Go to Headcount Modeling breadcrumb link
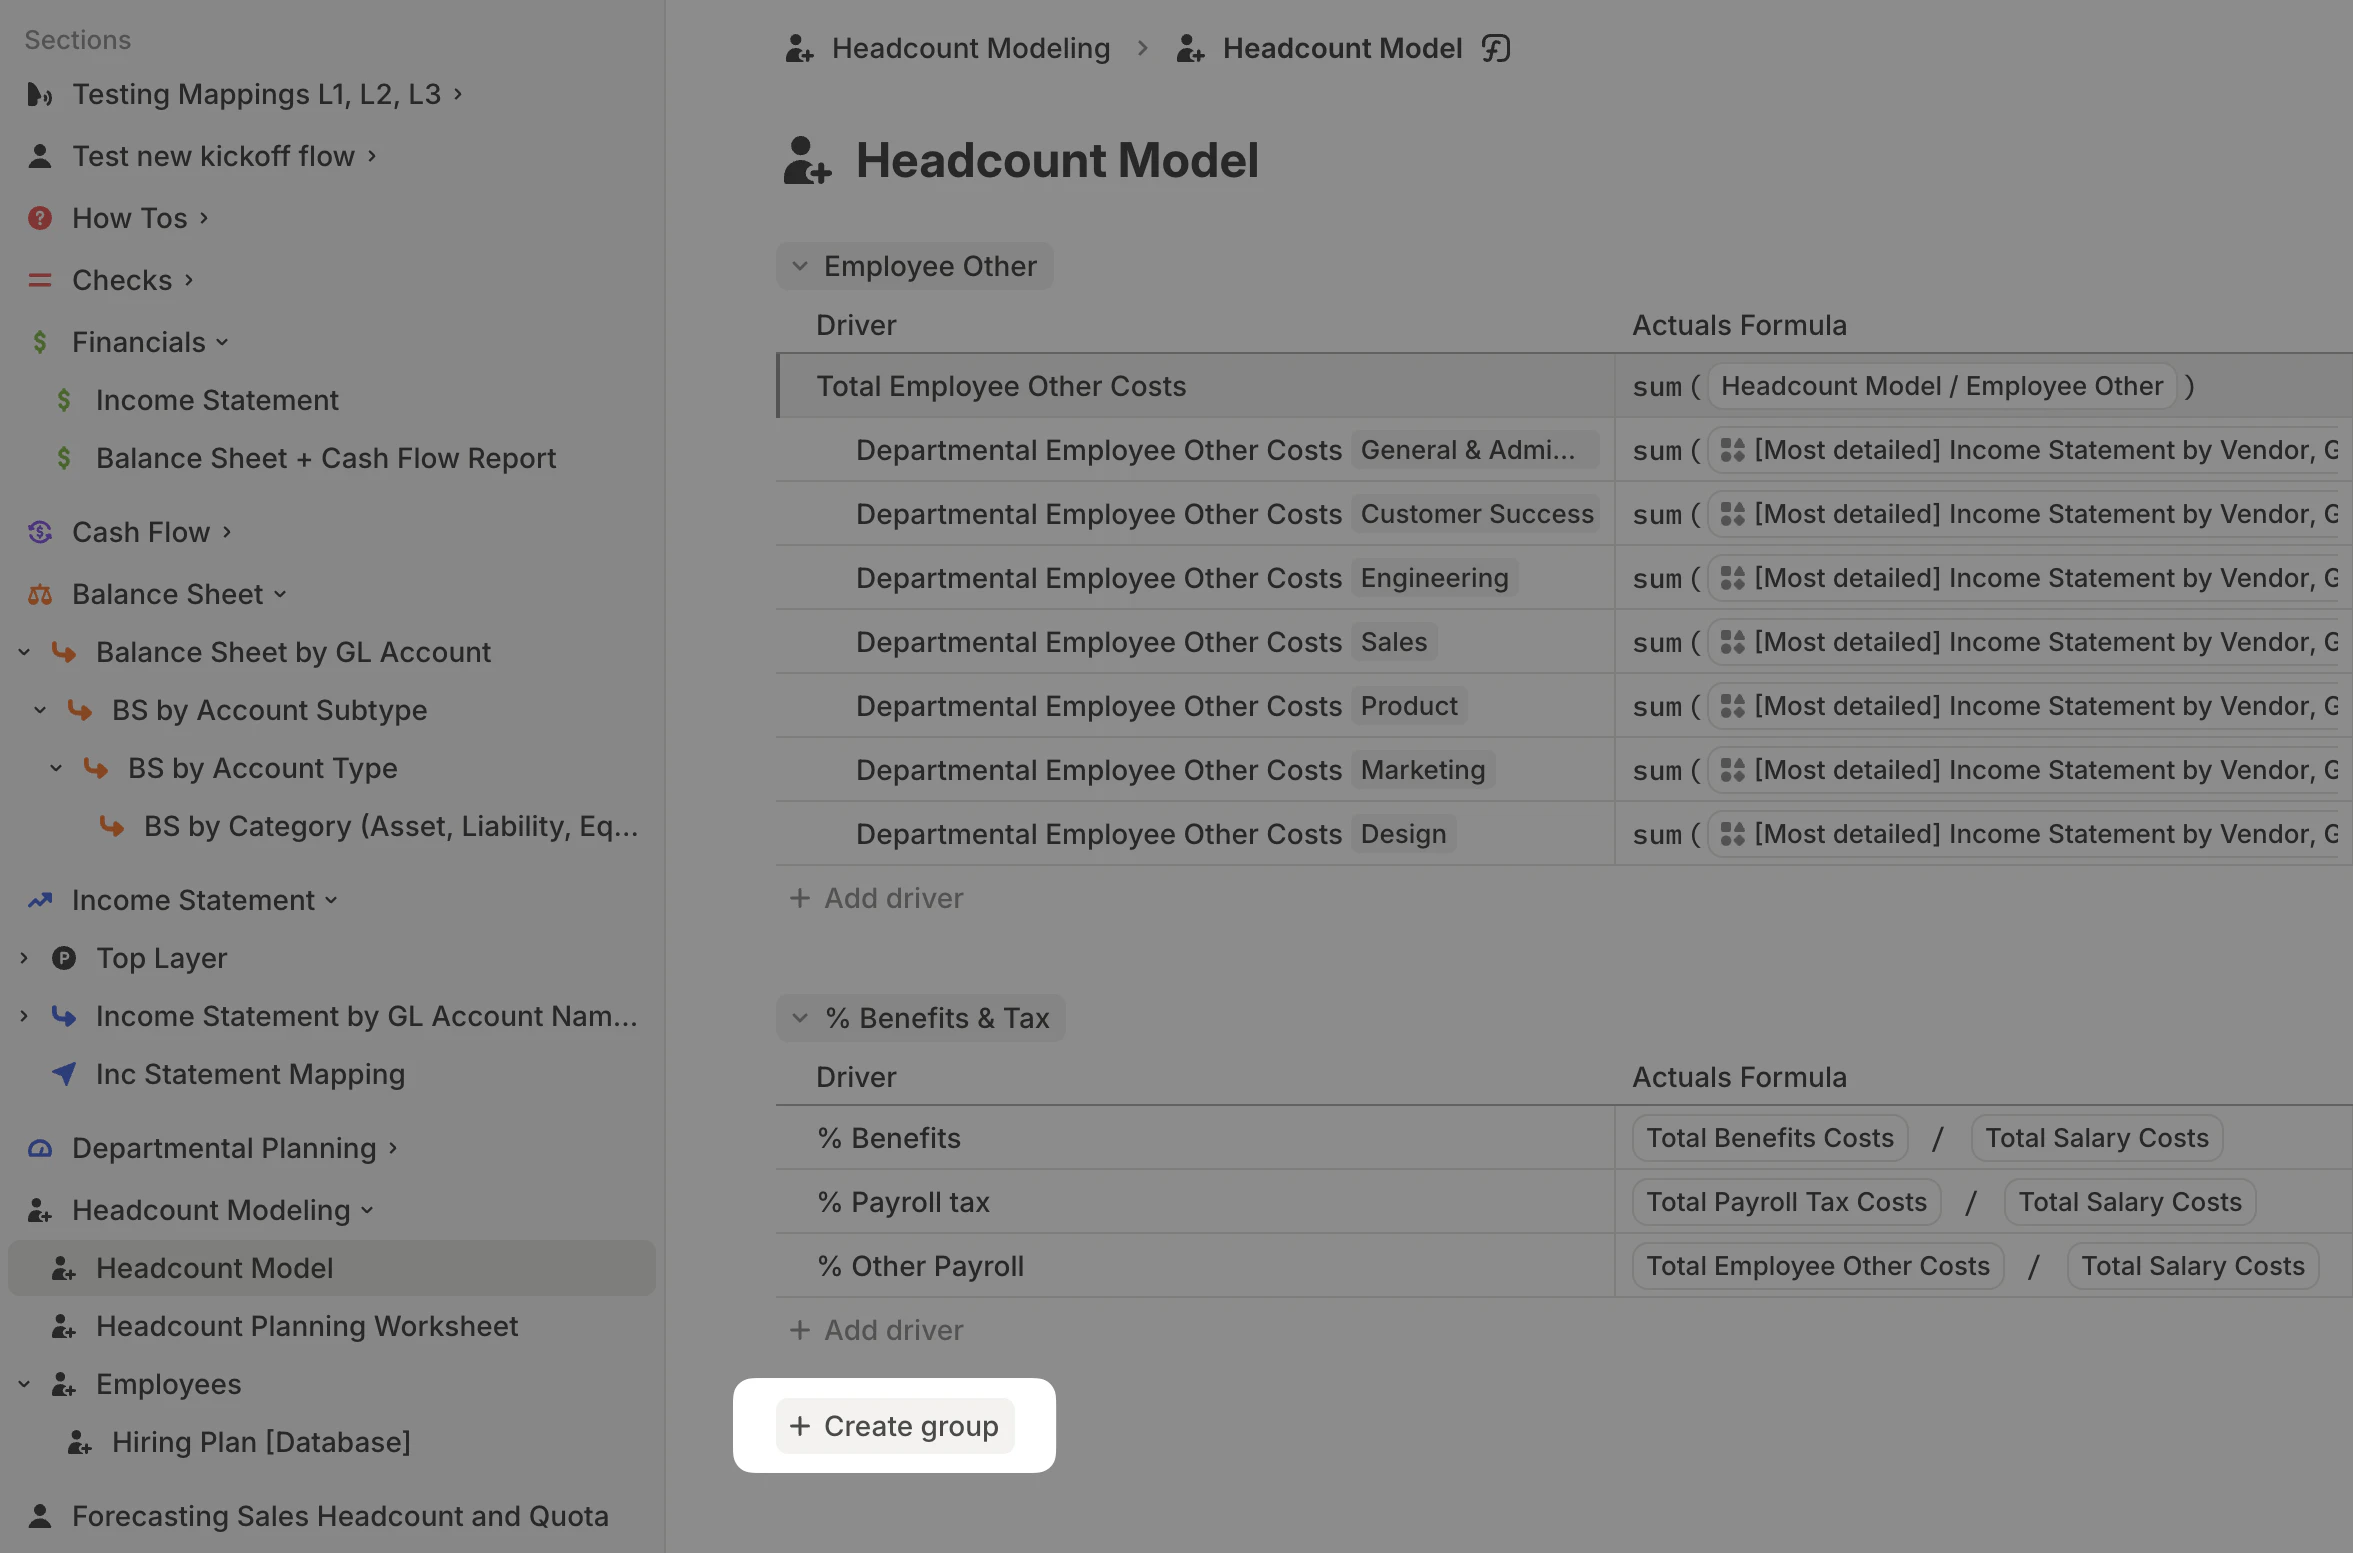Image resolution: width=2353 pixels, height=1553 pixels. pyautogui.click(x=970, y=48)
